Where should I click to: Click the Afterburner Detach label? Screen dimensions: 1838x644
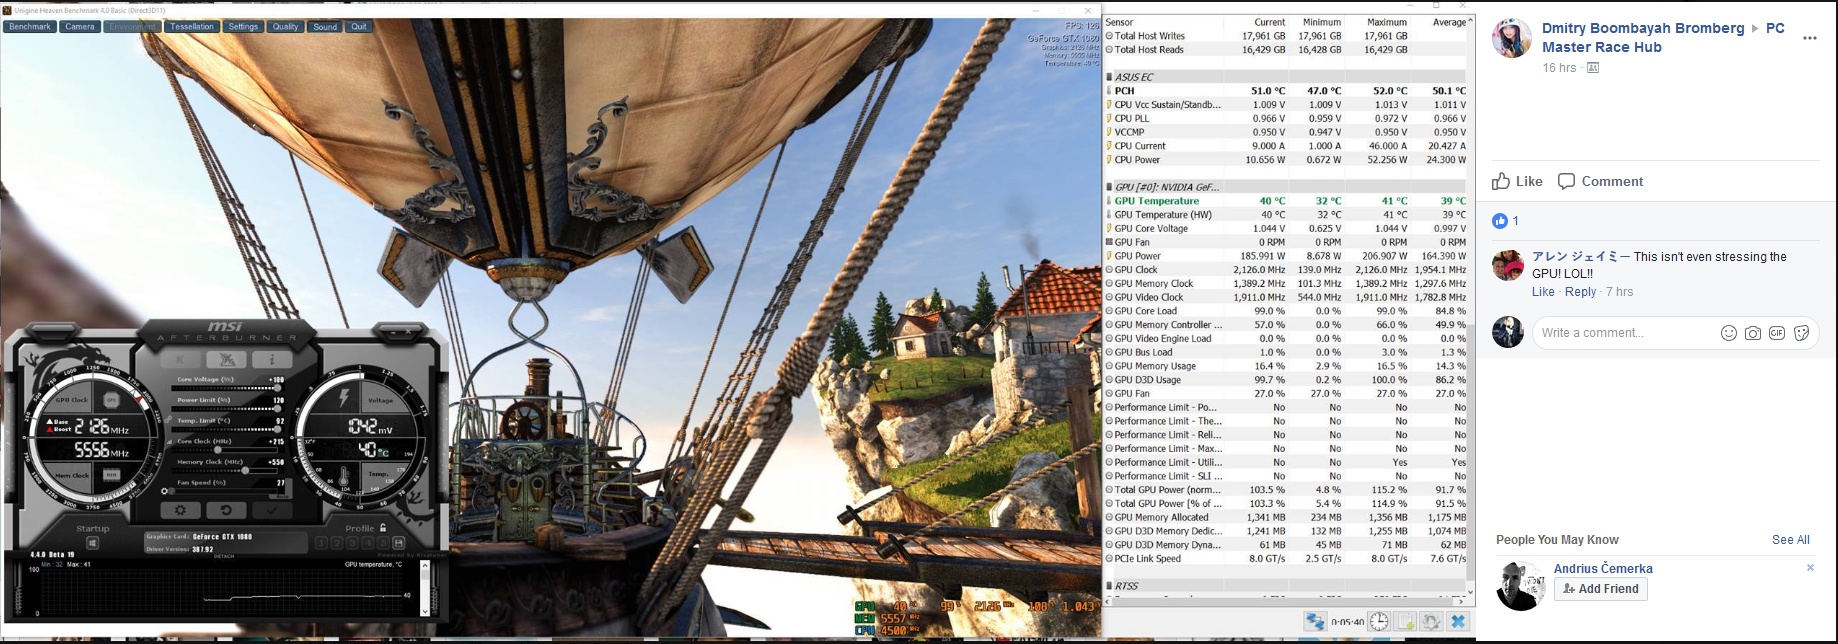coord(224,557)
